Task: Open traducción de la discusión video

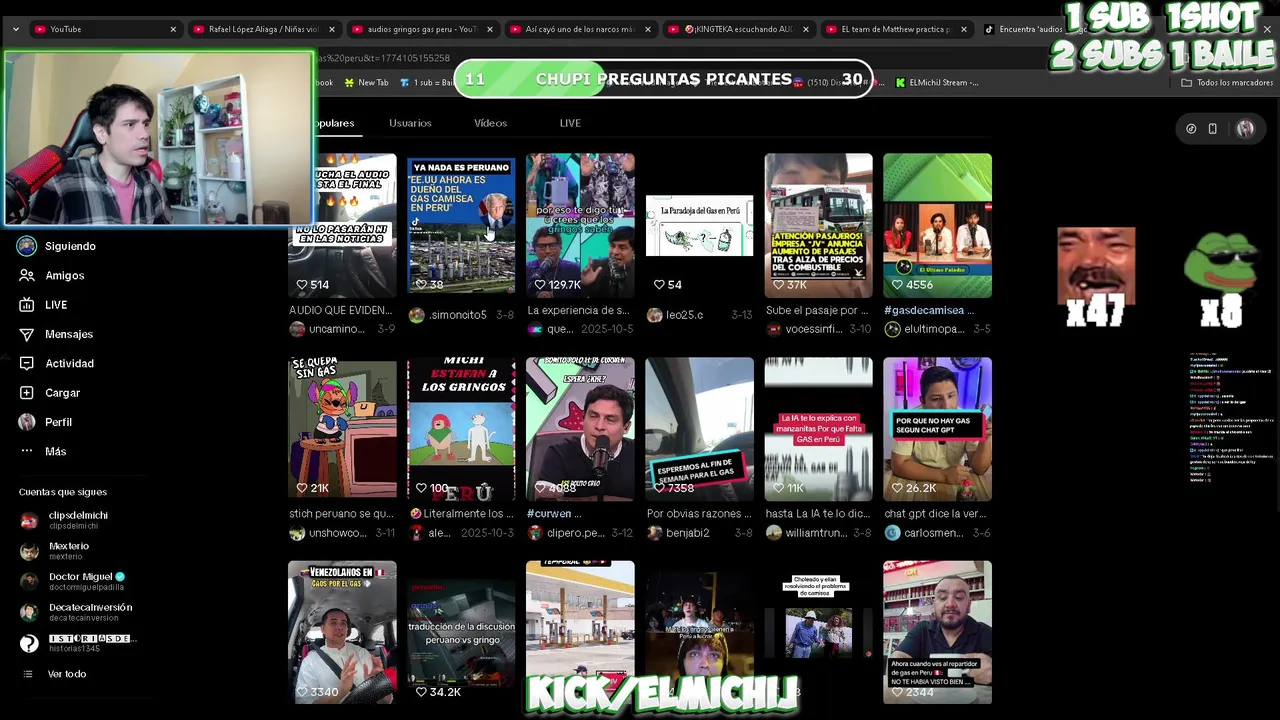Action: [x=461, y=632]
